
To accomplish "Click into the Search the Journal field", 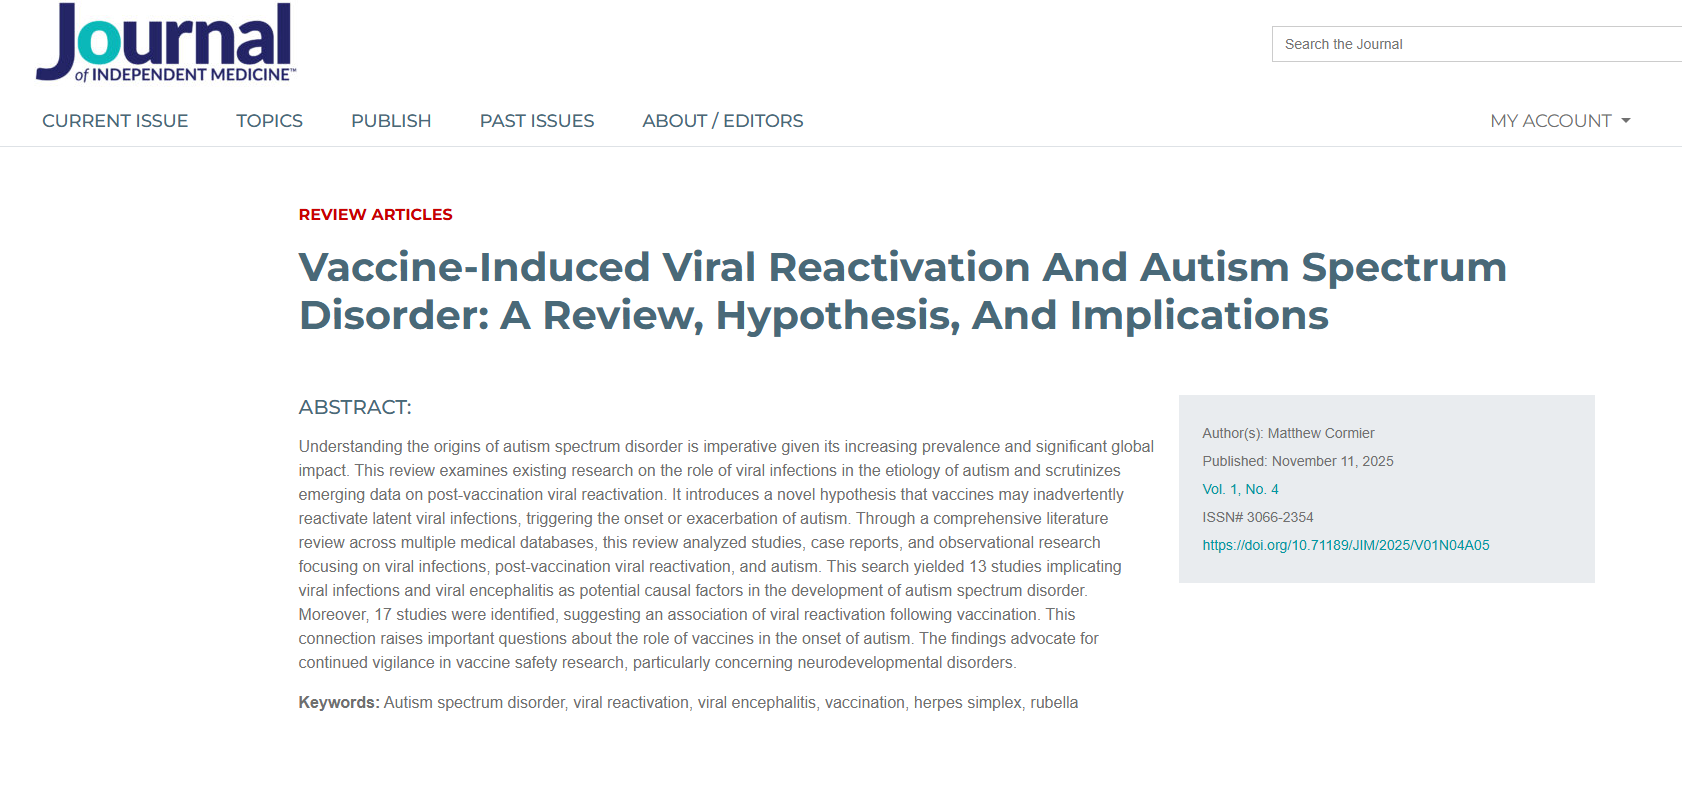I will pyautogui.click(x=1477, y=44).
